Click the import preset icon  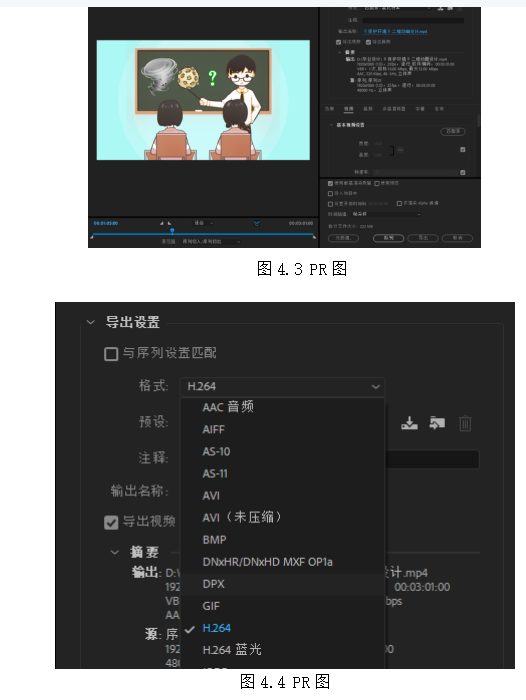[437, 423]
